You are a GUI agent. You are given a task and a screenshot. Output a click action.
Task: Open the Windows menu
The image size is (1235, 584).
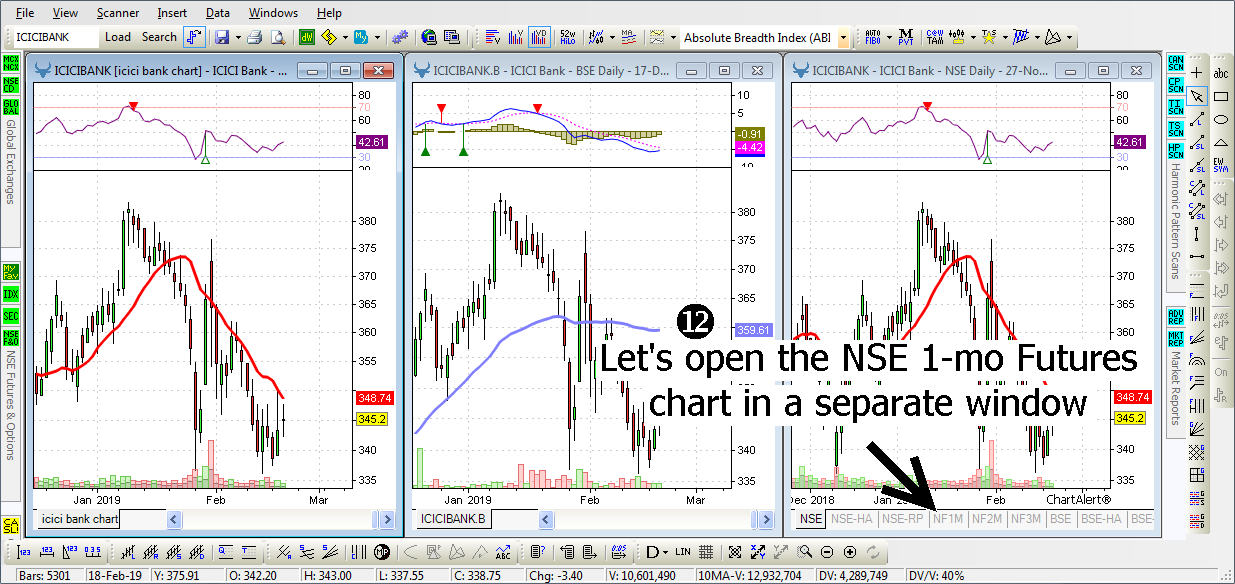click(x=273, y=13)
